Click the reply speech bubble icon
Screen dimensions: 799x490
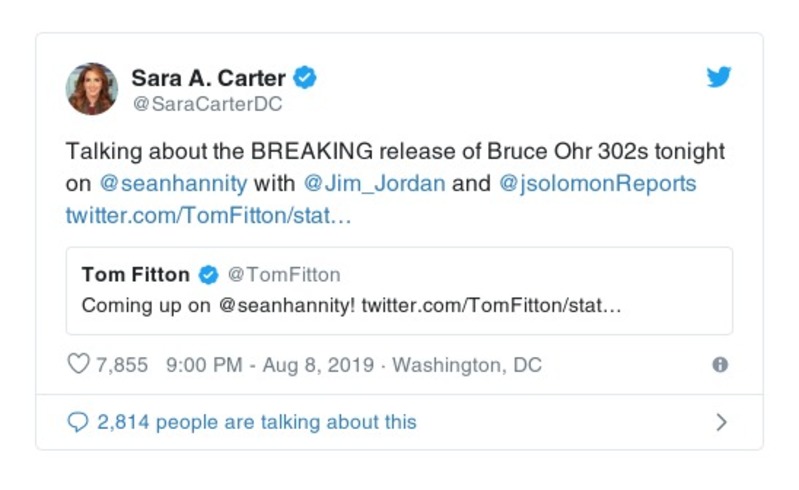tap(78, 422)
